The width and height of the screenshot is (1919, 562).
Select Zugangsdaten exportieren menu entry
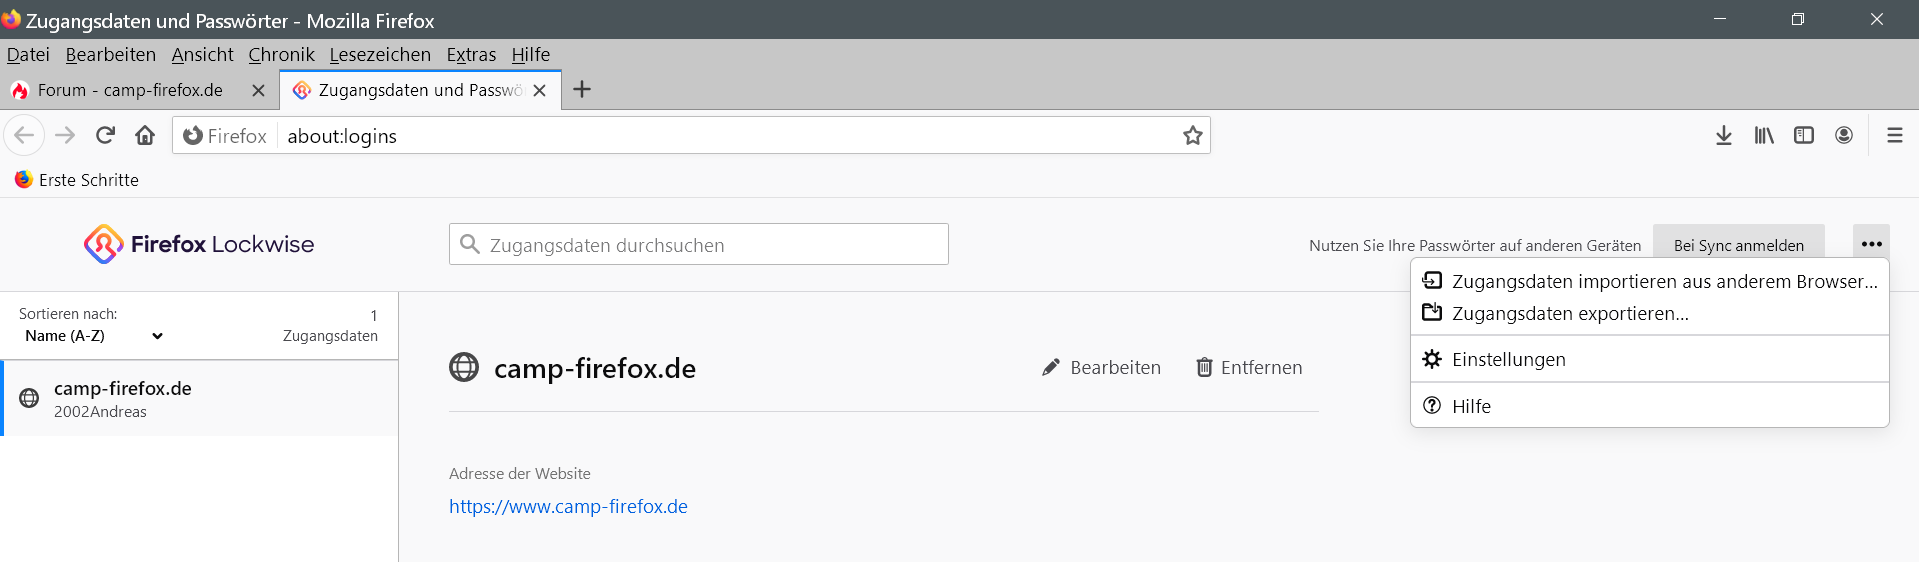coord(1570,314)
